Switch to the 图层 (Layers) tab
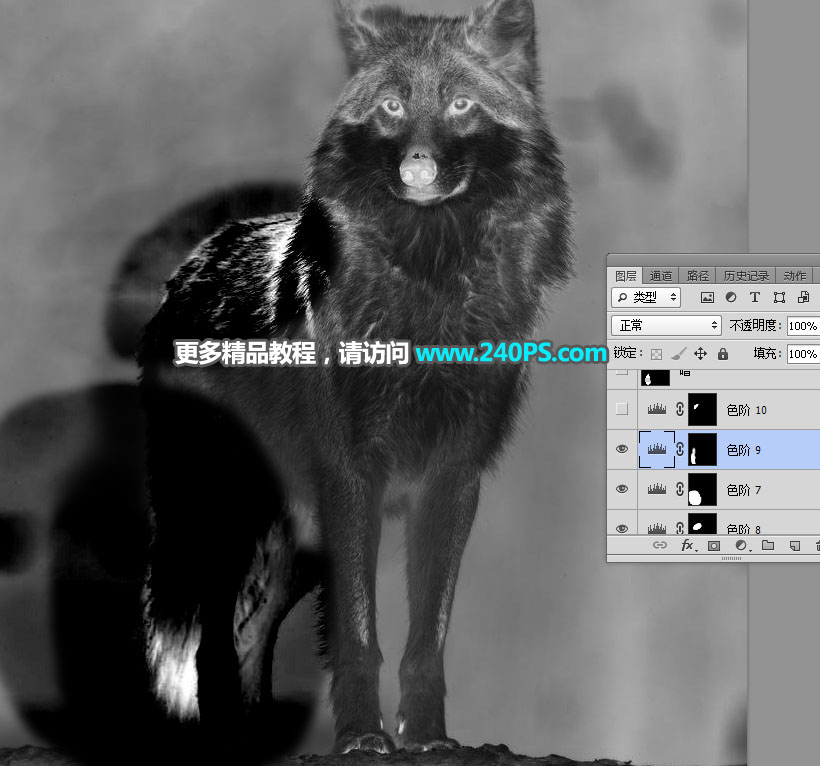 click(x=625, y=276)
